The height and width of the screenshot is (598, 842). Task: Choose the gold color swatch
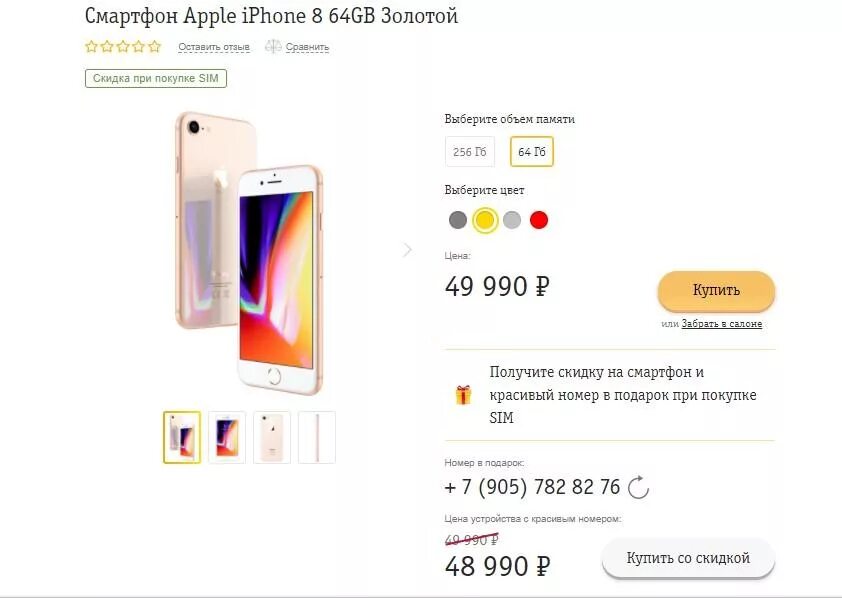(485, 220)
